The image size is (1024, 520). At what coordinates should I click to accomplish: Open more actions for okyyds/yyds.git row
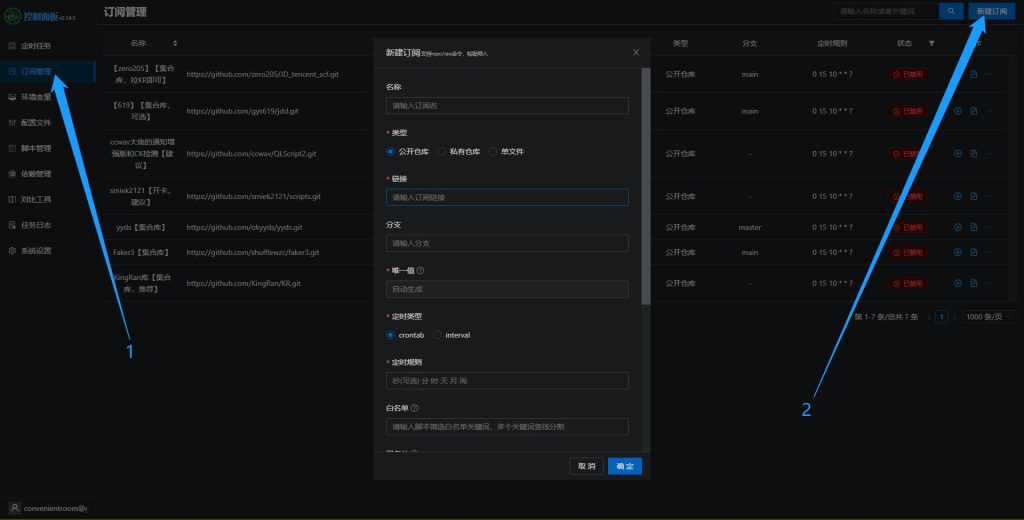pos(991,227)
